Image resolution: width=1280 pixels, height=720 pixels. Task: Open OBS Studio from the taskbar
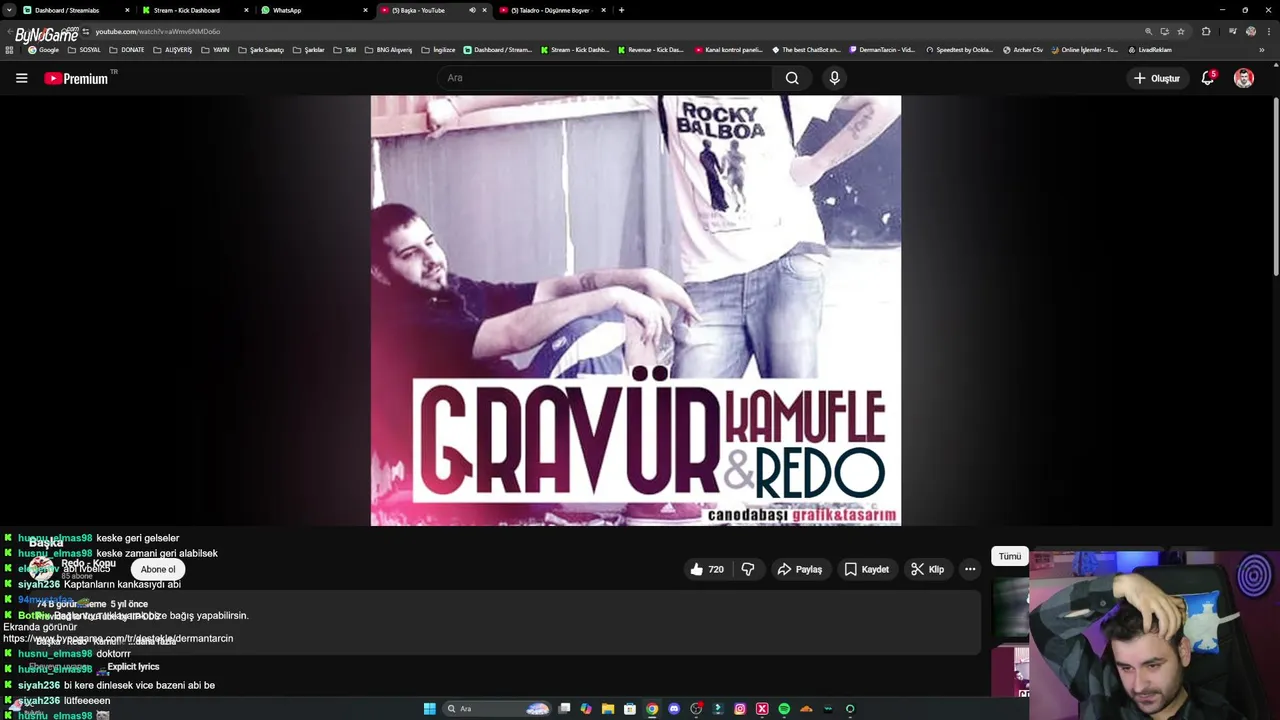click(x=696, y=709)
